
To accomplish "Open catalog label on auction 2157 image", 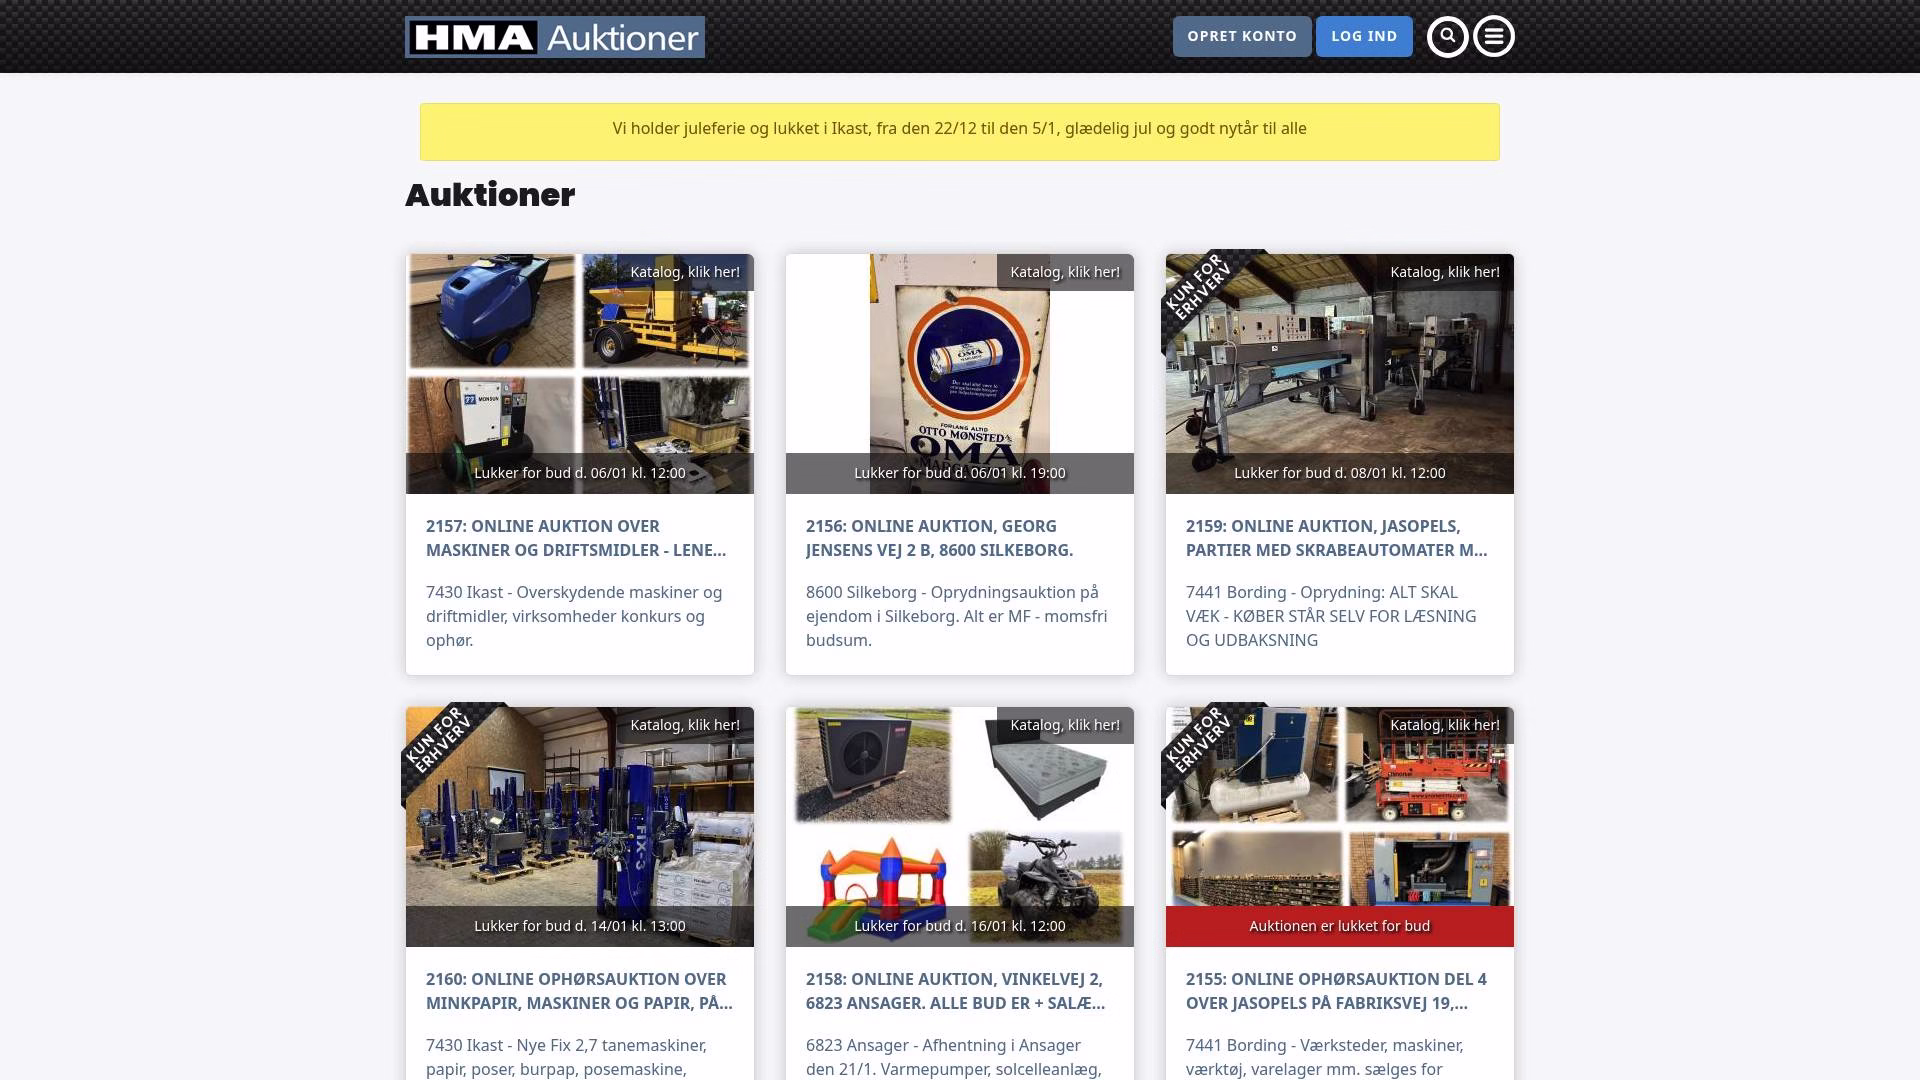I will click(685, 272).
